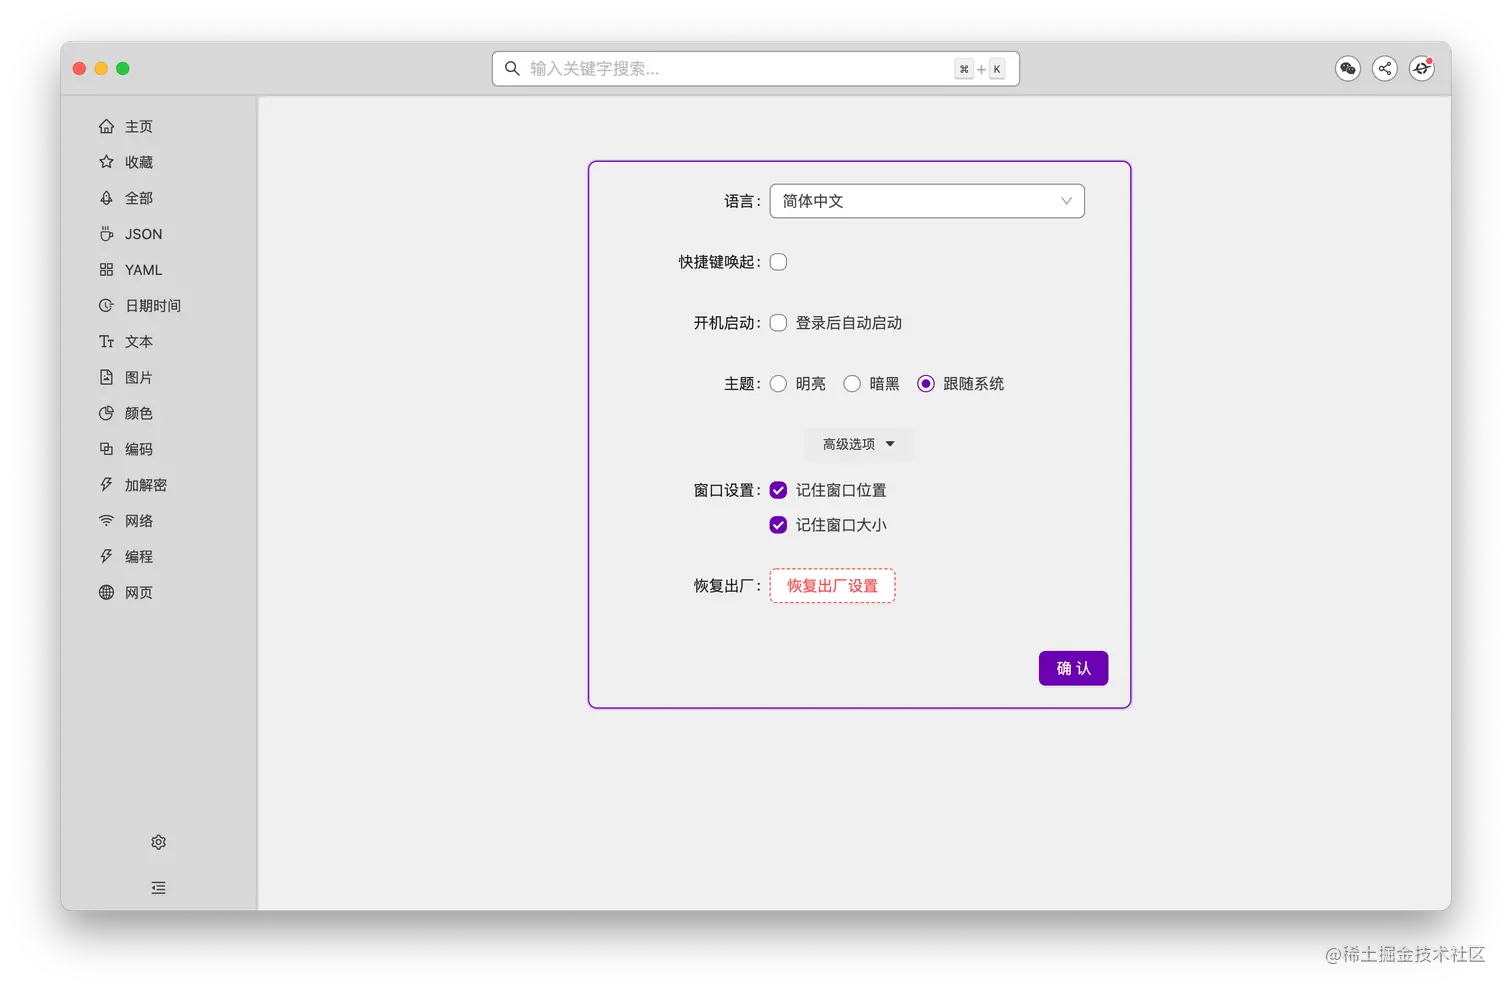1512x991 pixels.
Task: Click the 恢复出厂设置 button
Action: pyautogui.click(x=832, y=586)
